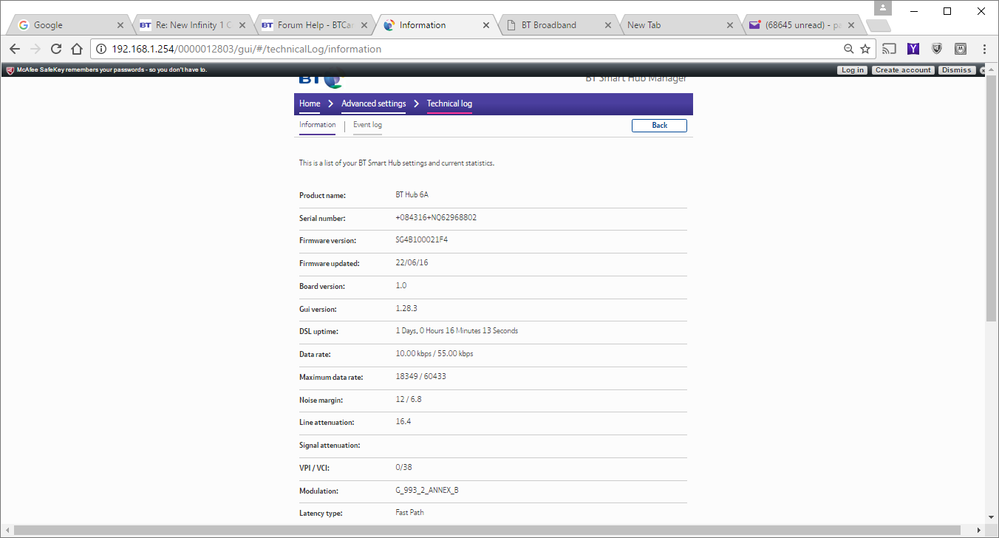Open the Event log sub-tab
This screenshot has width=999, height=538.
[368, 125]
